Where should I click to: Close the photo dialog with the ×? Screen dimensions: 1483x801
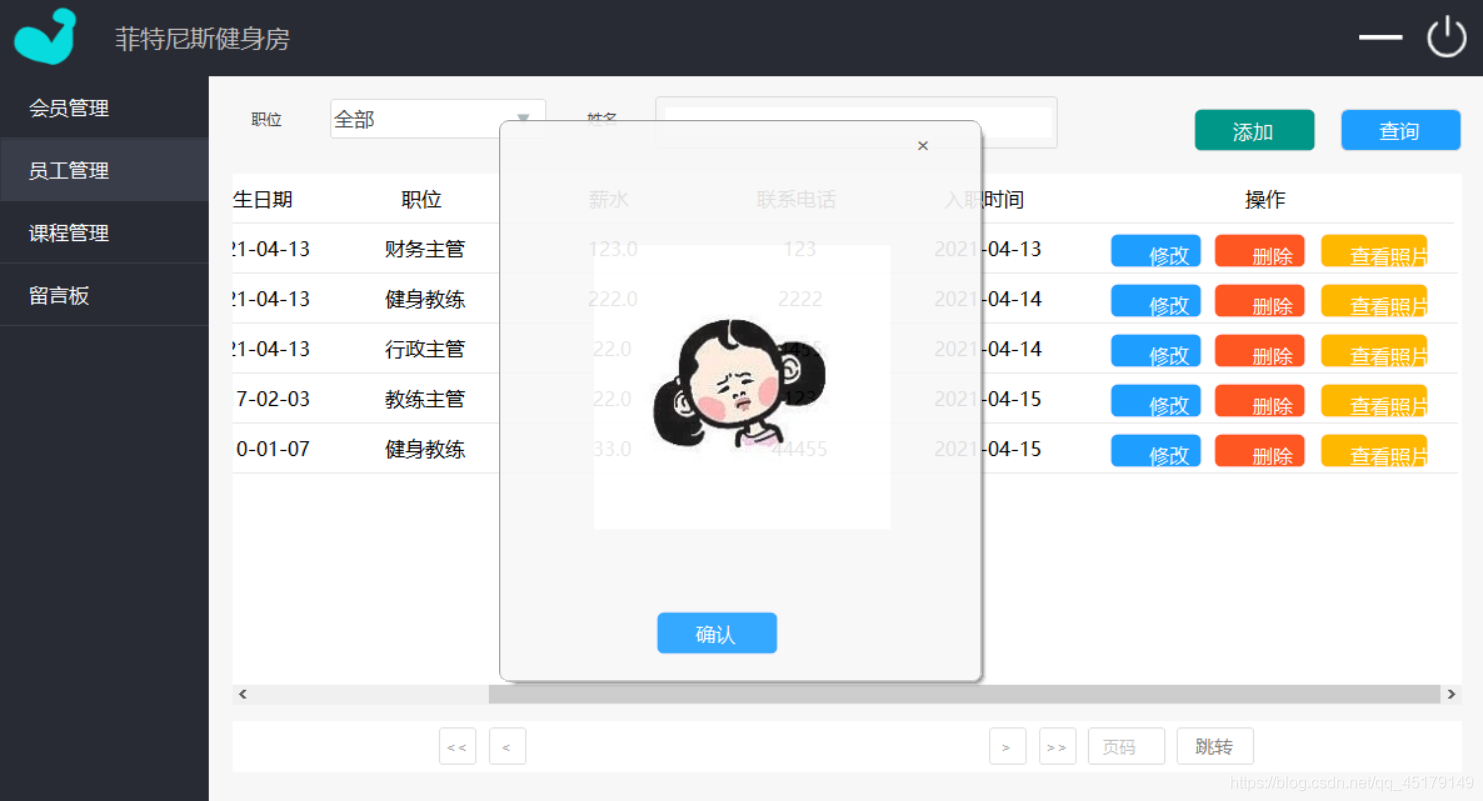click(923, 146)
